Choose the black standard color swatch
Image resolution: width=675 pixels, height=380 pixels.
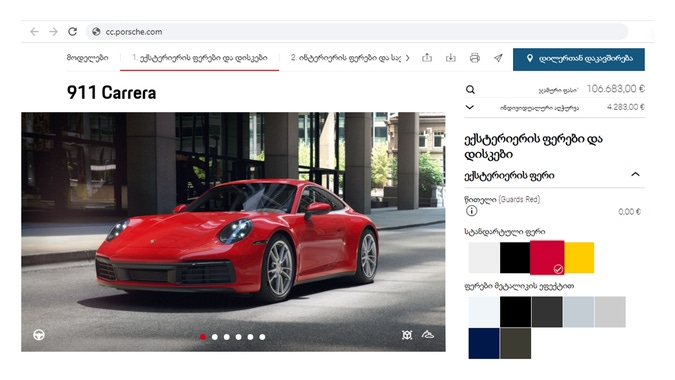pyautogui.click(x=515, y=257)
